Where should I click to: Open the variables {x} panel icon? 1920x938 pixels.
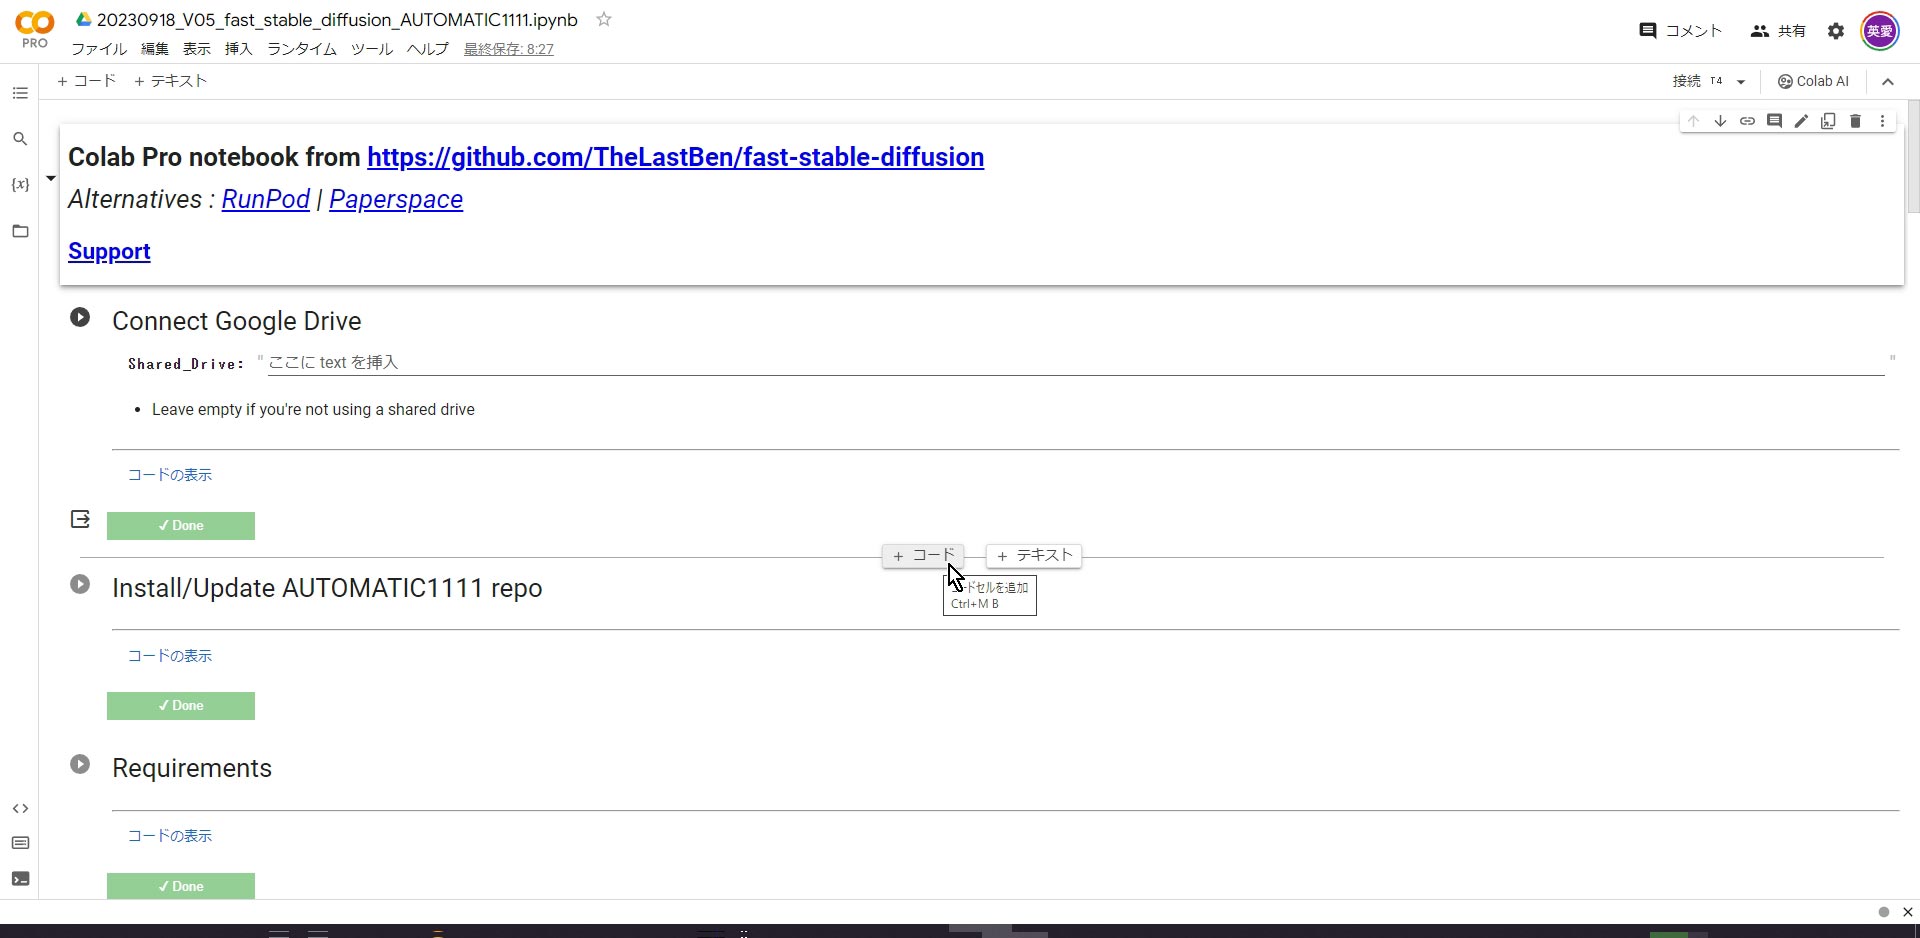20,185
